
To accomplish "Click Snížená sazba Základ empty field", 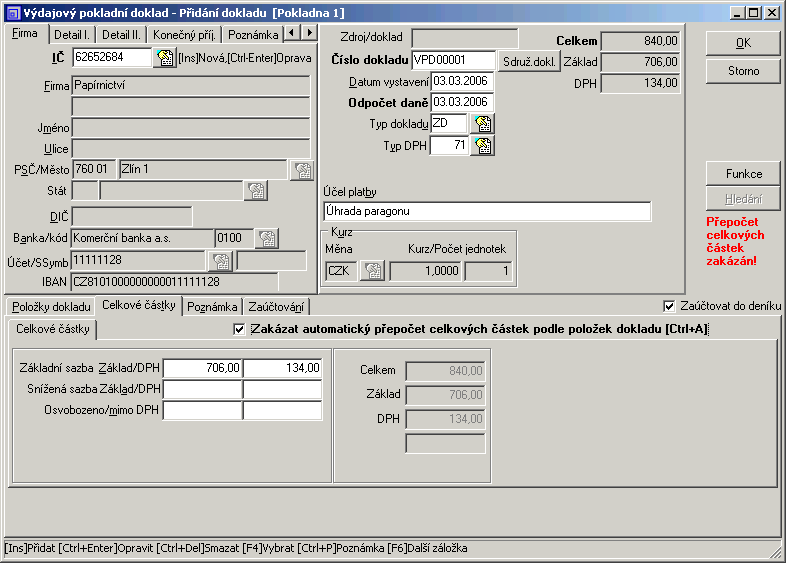I will tap(203, 389).
